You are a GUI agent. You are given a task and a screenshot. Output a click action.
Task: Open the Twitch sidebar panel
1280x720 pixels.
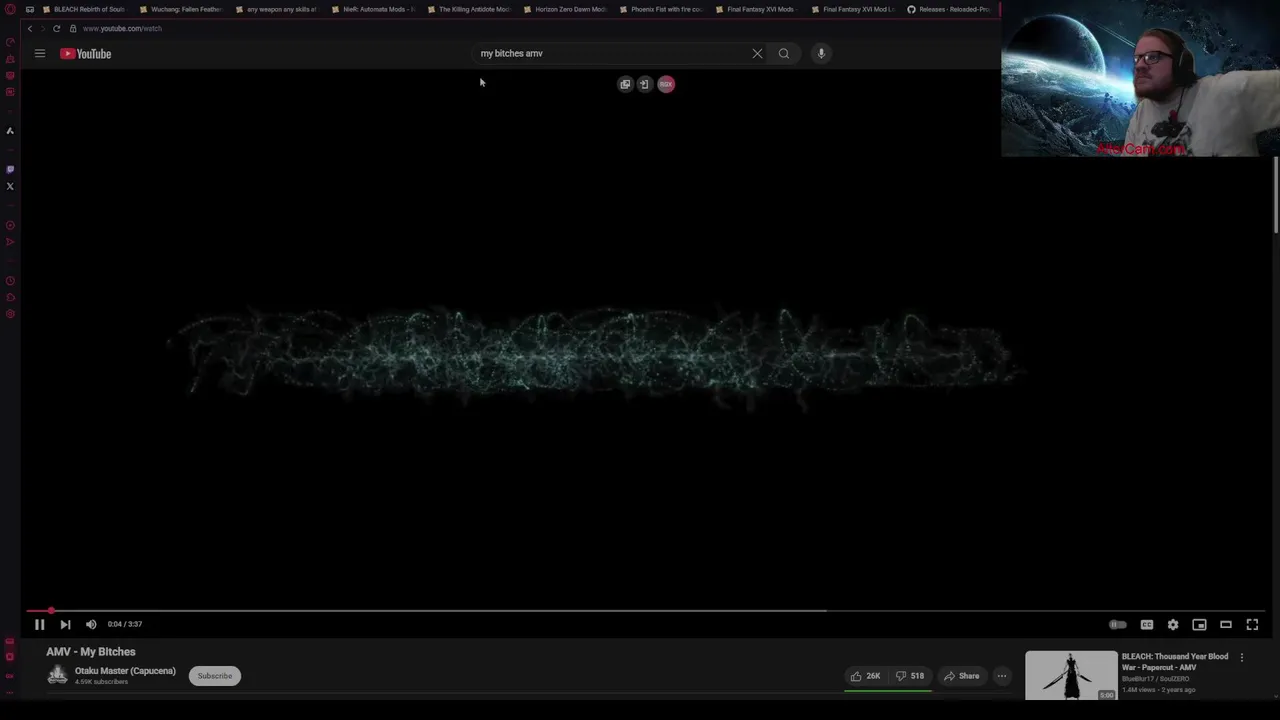click(10, 169)
